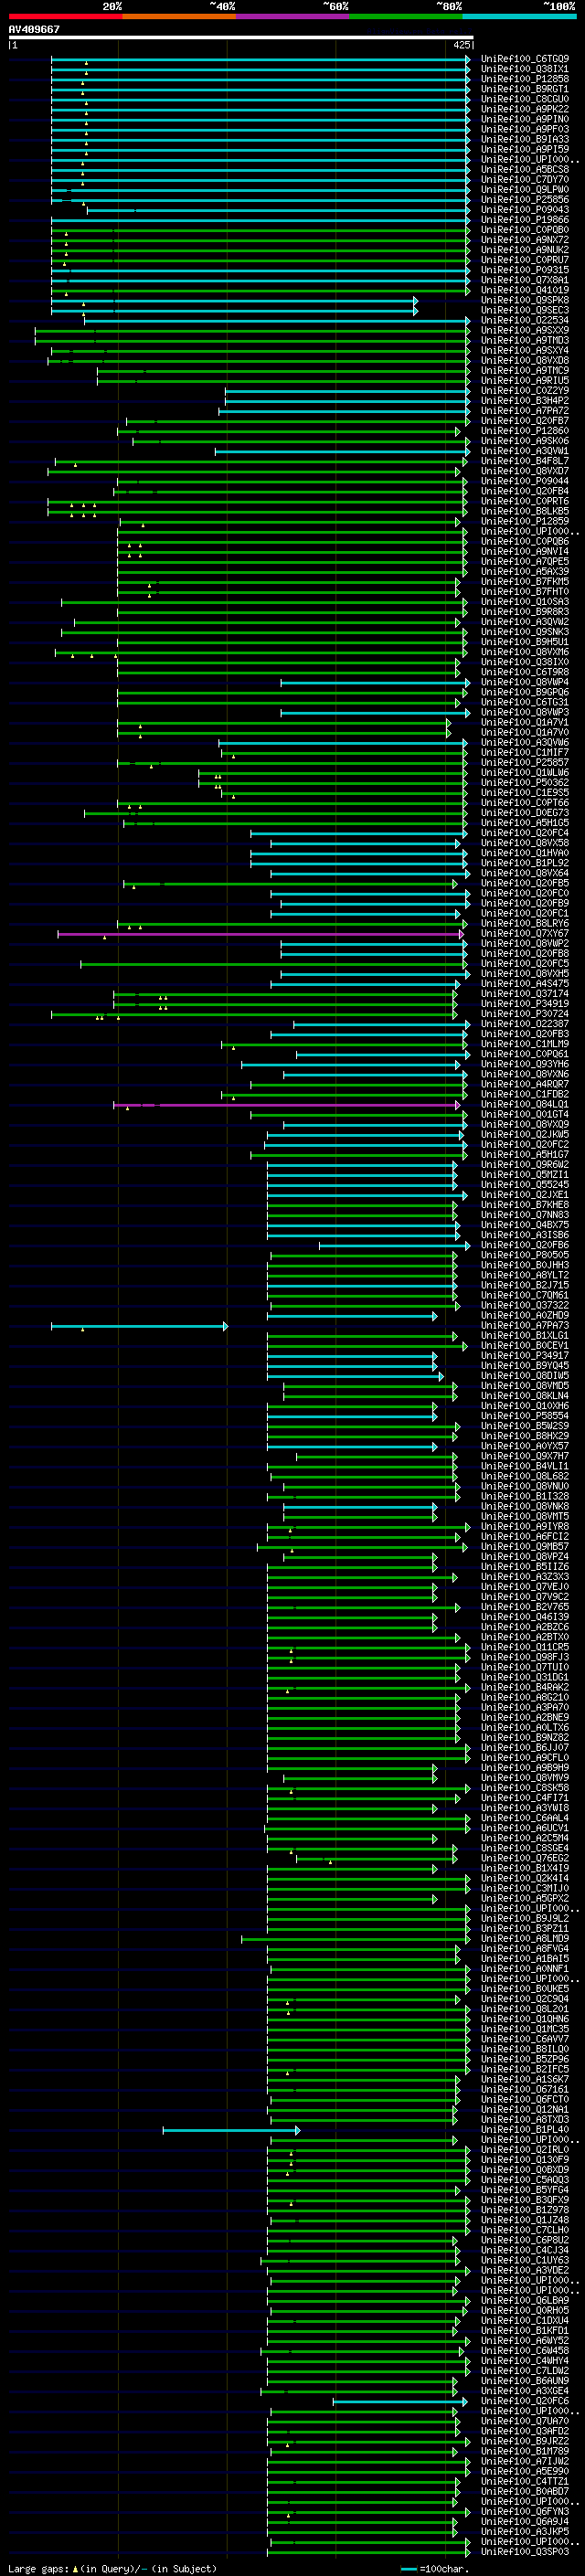Open hit UniRef100_P12858
The height and width of the screenshot is (2576, 585).
[x=525, y=79]
